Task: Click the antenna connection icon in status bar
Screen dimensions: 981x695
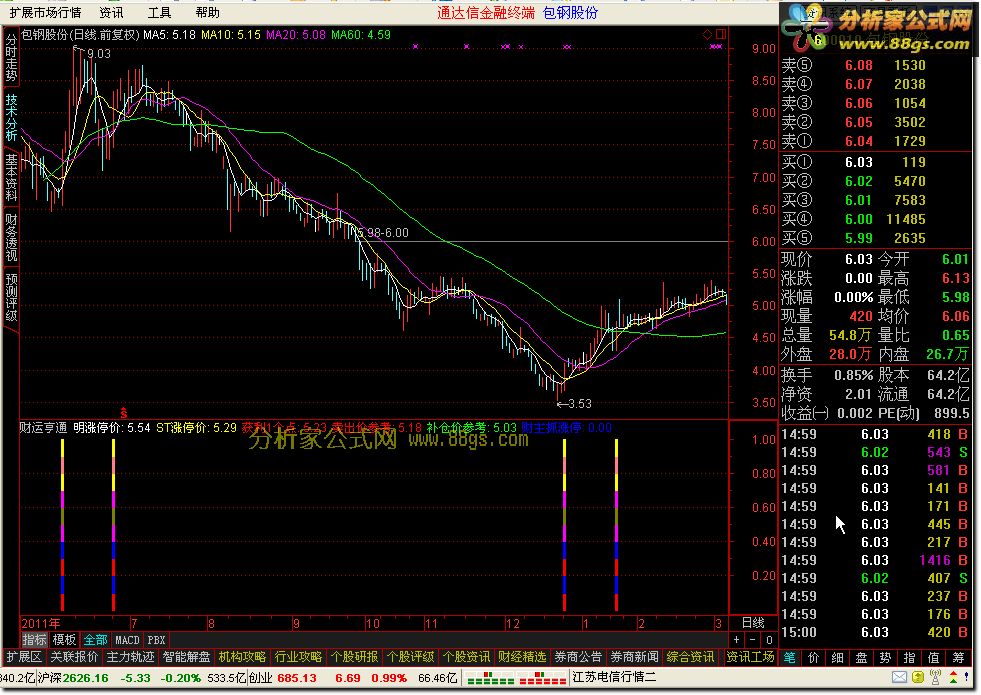Action: tap(936, 677)
